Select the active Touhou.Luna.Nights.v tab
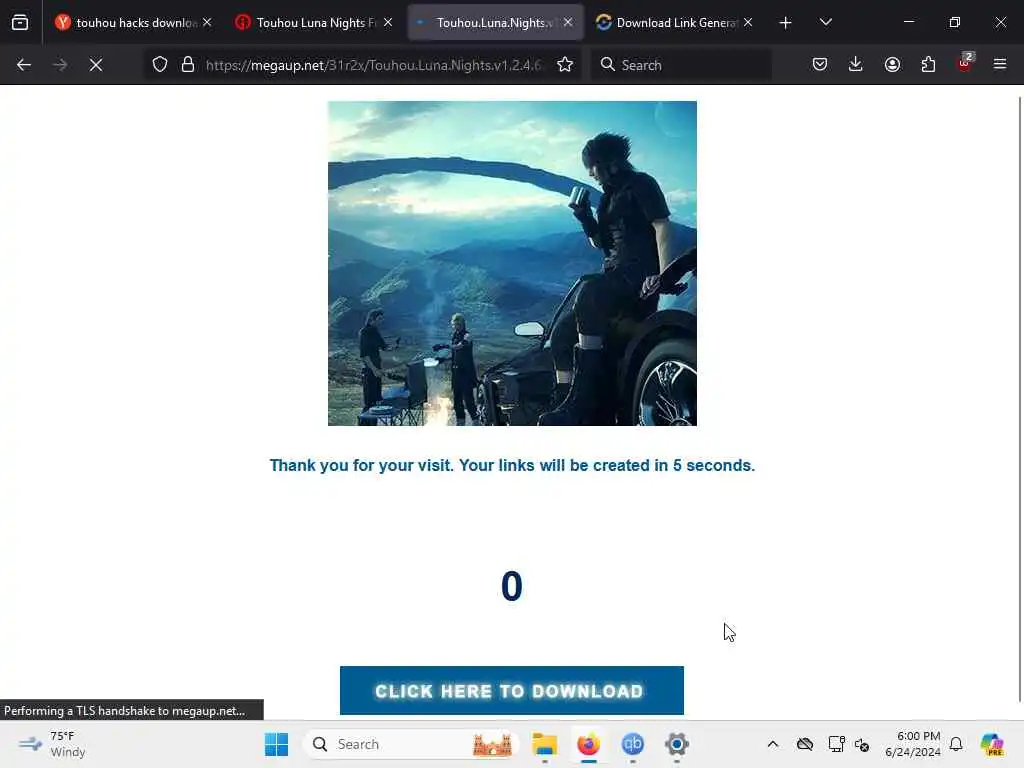 point(495,23)
